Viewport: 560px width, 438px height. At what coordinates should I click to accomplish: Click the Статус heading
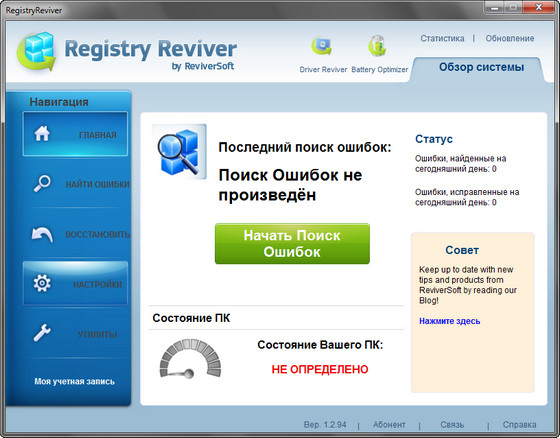[434, 139]
